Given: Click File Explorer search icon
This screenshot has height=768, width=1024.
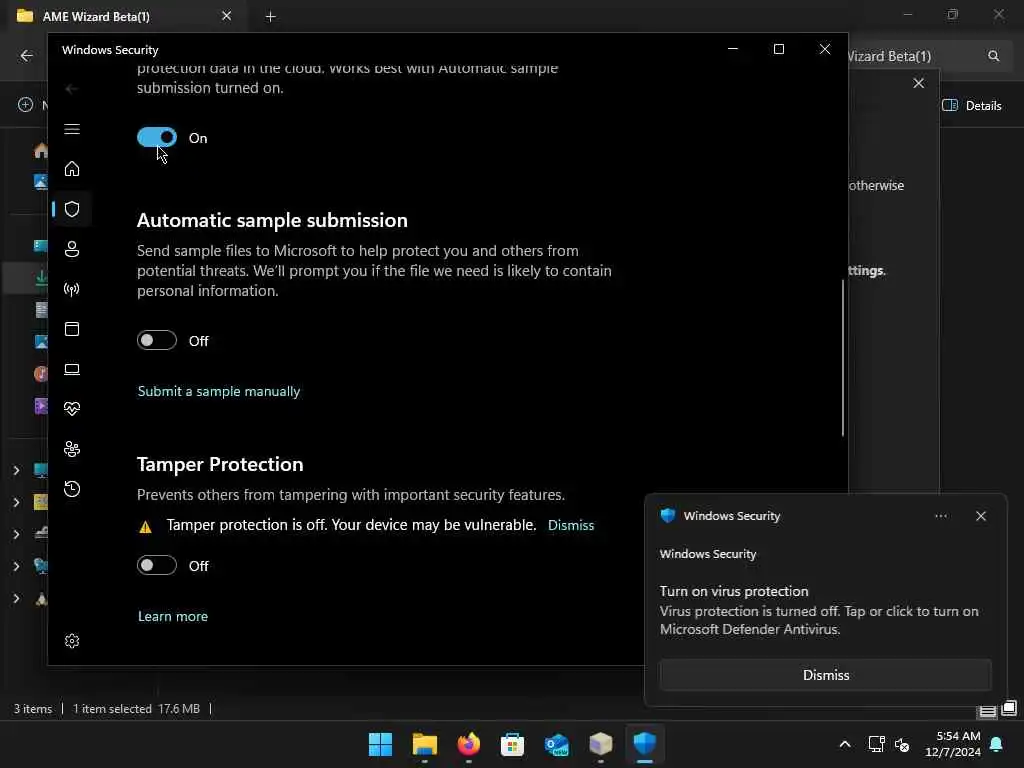Looking at the screenshot, I should (993, 56).
